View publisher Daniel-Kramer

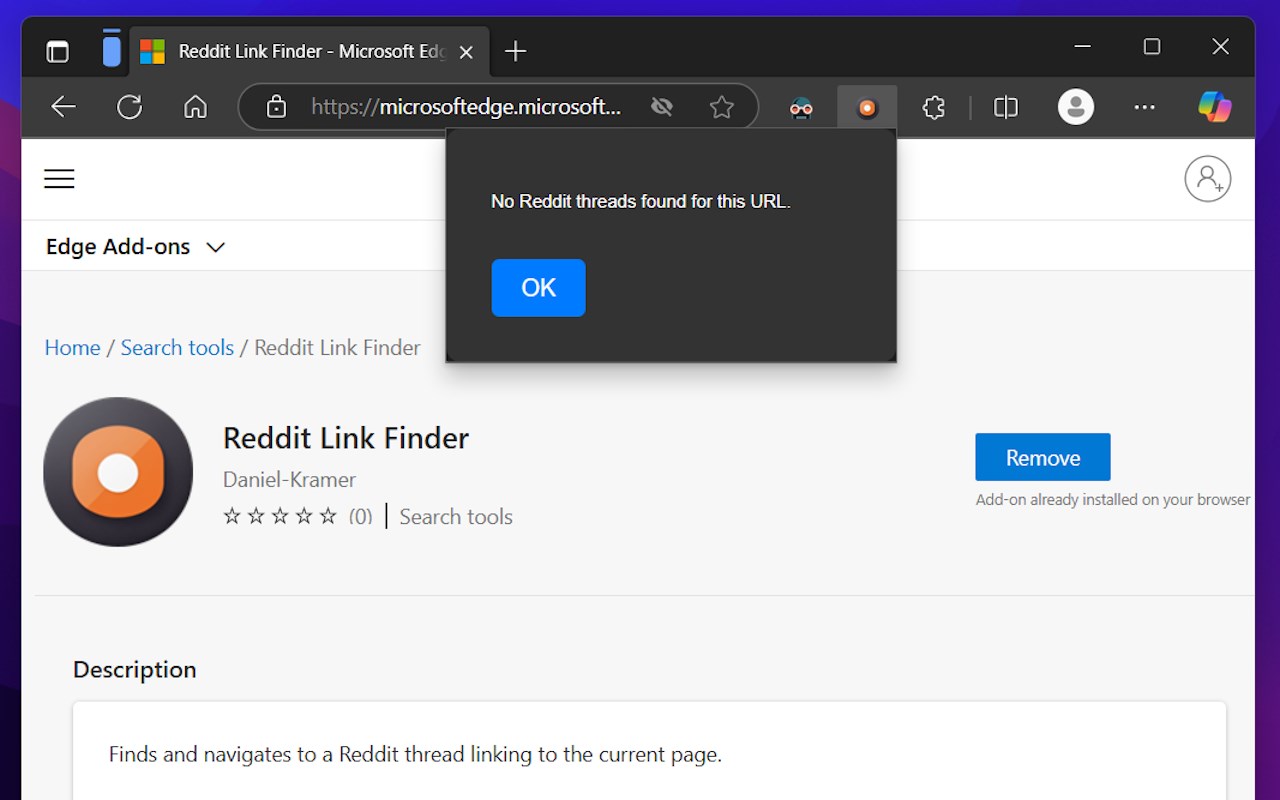point(289,480)
